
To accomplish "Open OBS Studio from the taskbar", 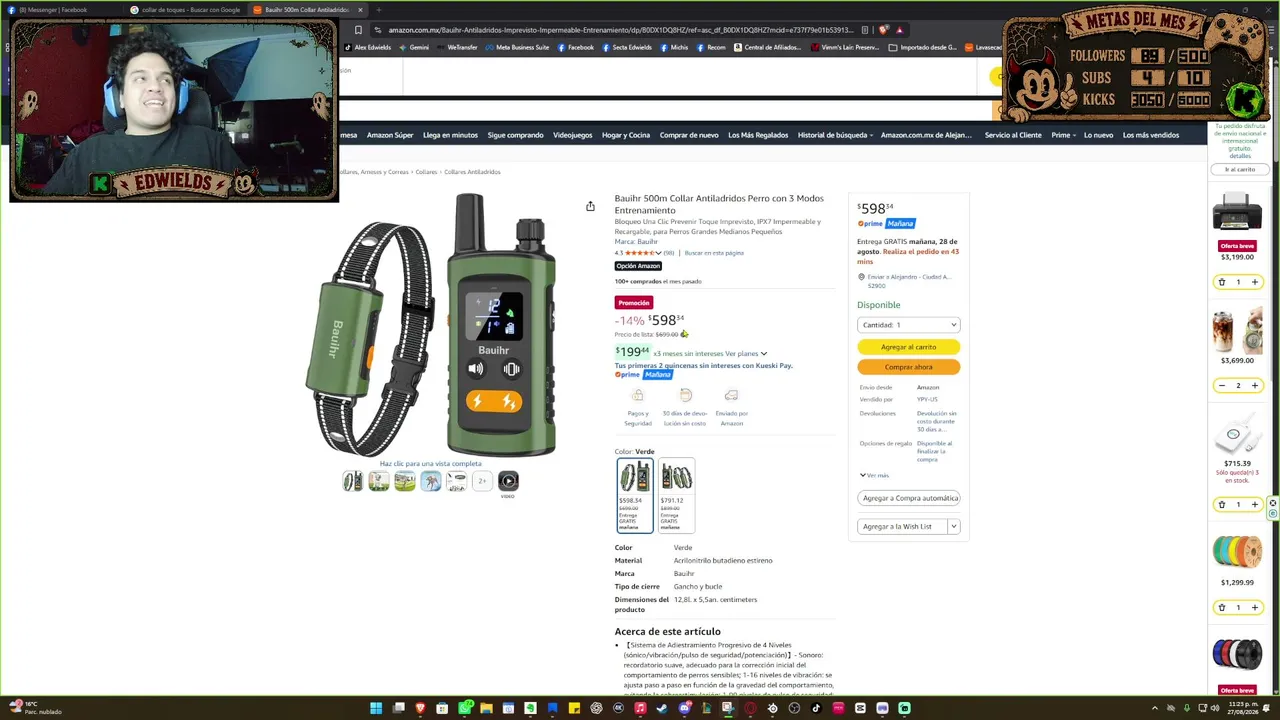I will (794, 708).
